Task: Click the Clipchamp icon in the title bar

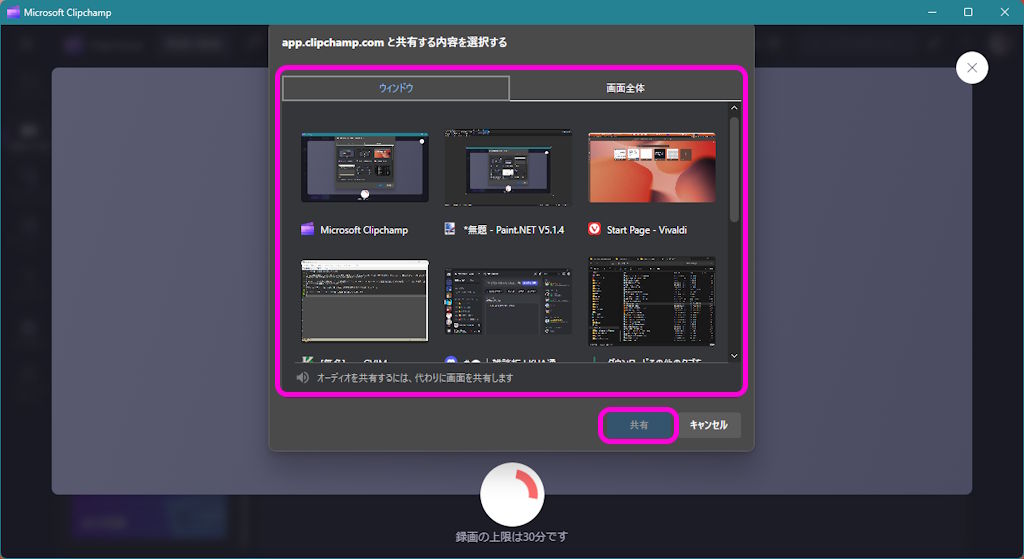Action: click(x=13, y=12)
